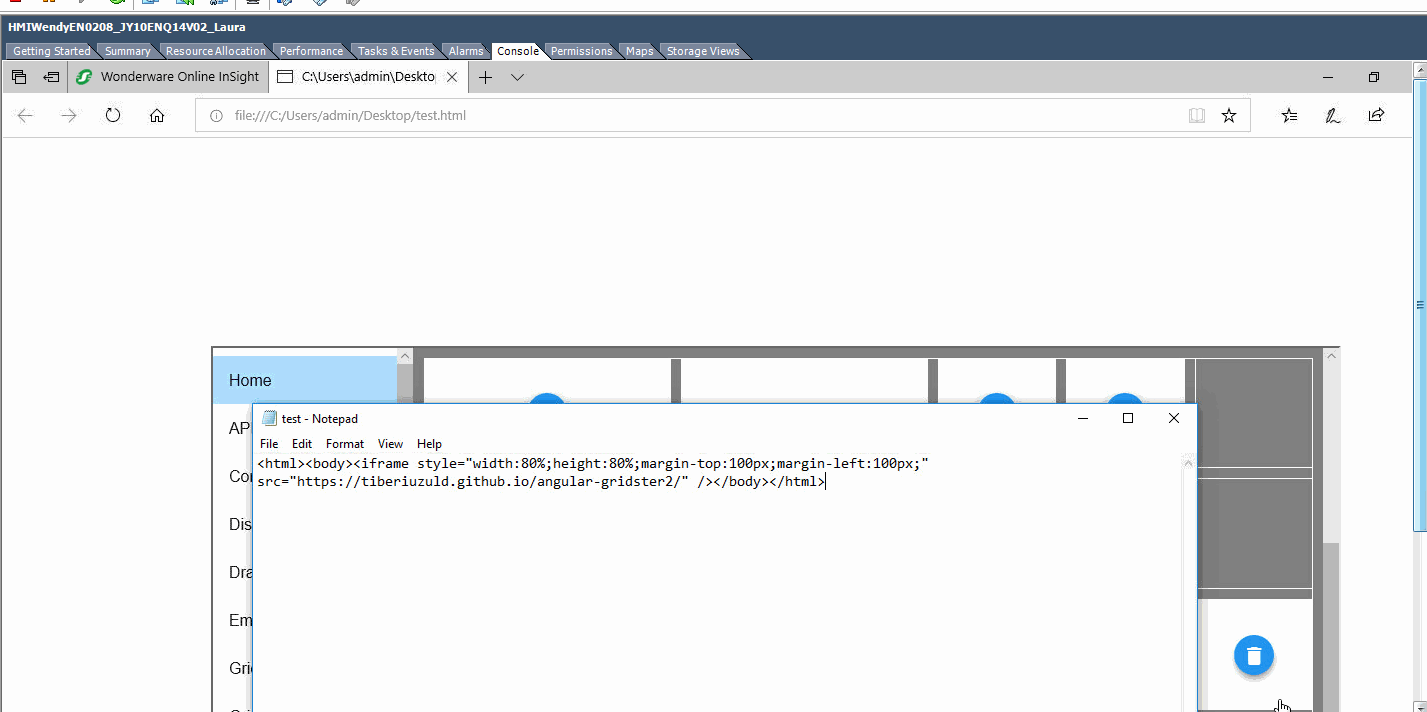Open the tab actions chevron

click(517, 76)
